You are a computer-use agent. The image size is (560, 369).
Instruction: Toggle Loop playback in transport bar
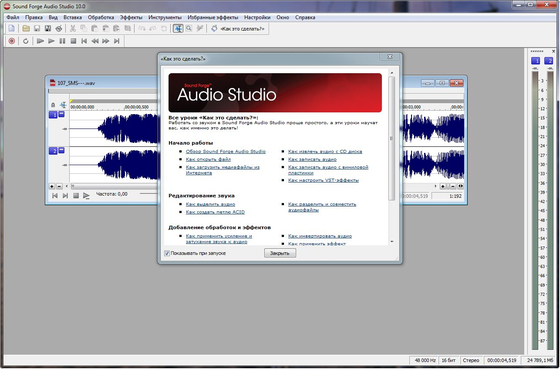(26, 41)
